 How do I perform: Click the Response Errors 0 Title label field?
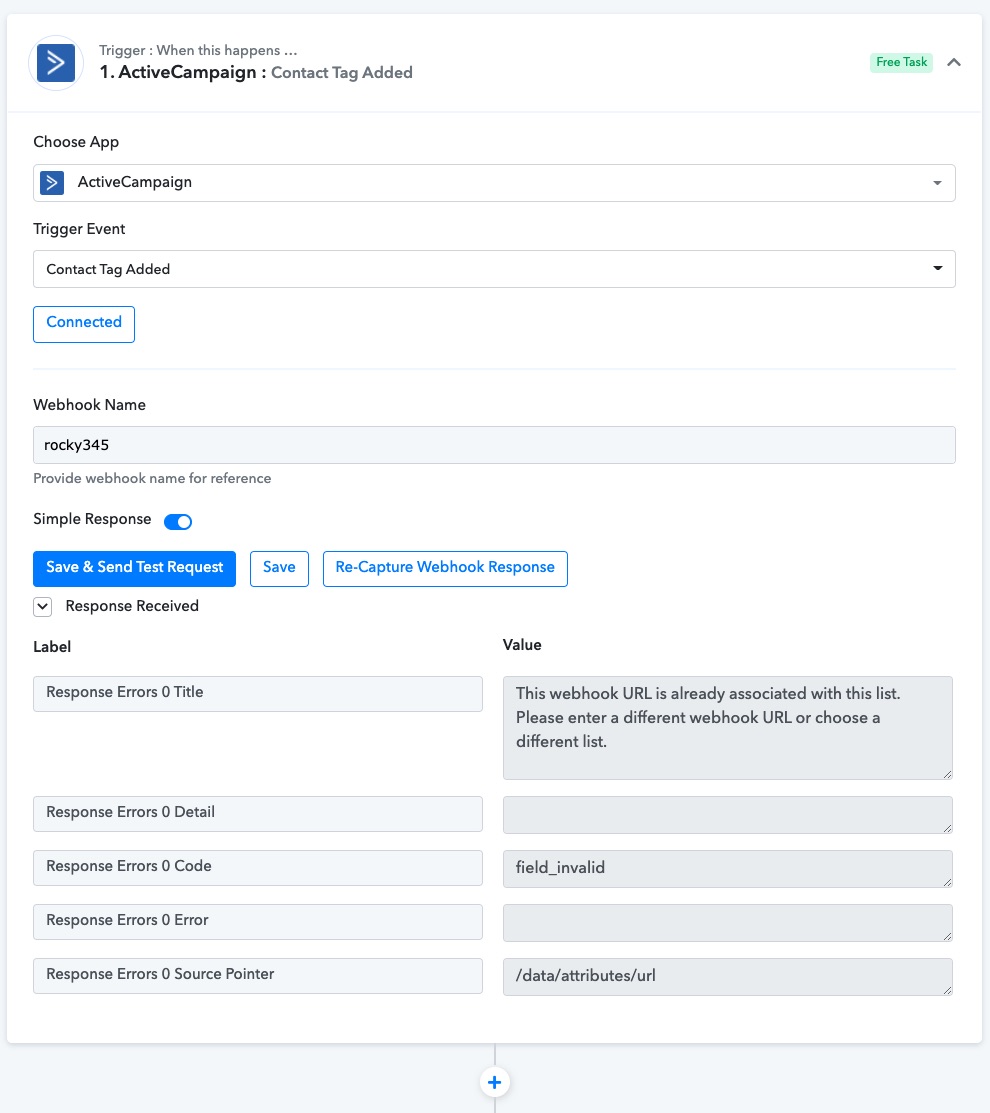(x=258, y=693)
